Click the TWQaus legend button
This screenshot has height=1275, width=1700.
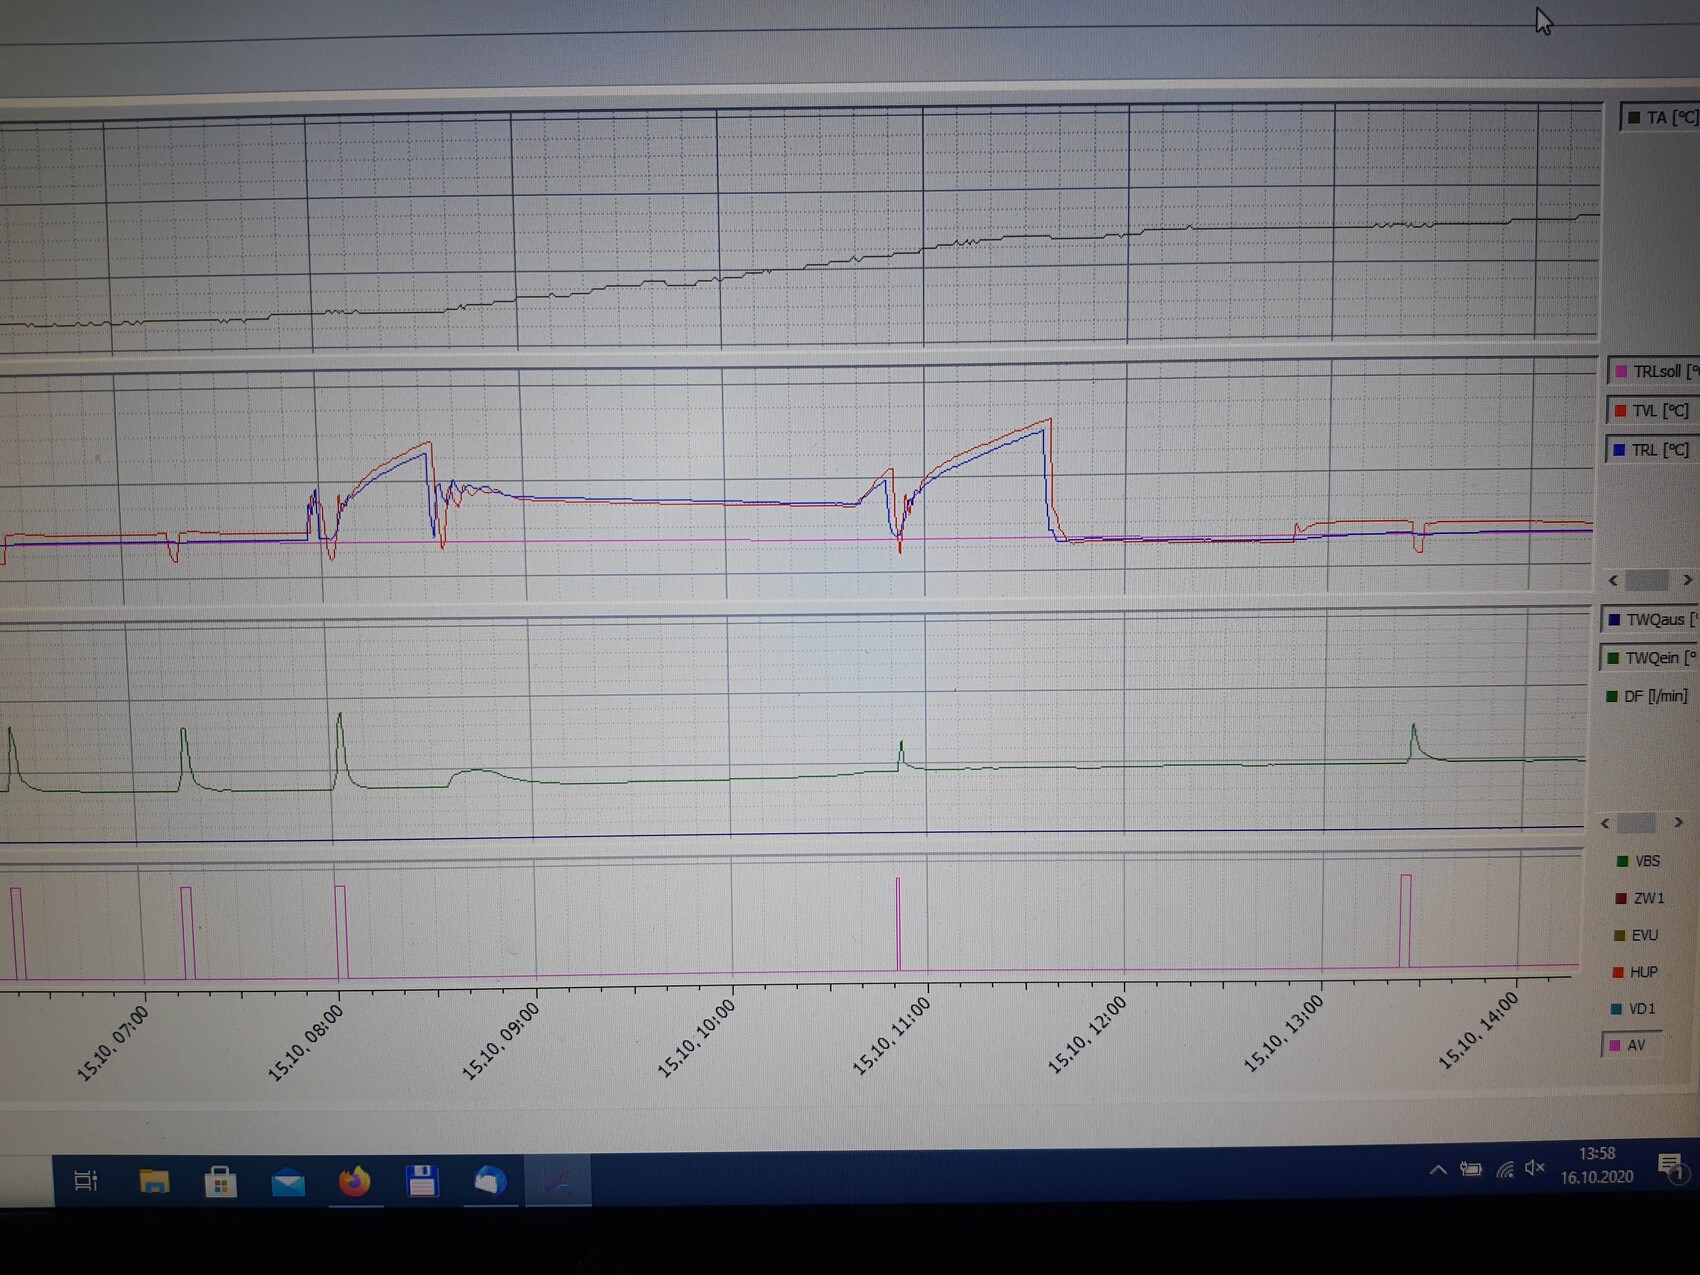pyautogui.click(x=1650, y=619)
